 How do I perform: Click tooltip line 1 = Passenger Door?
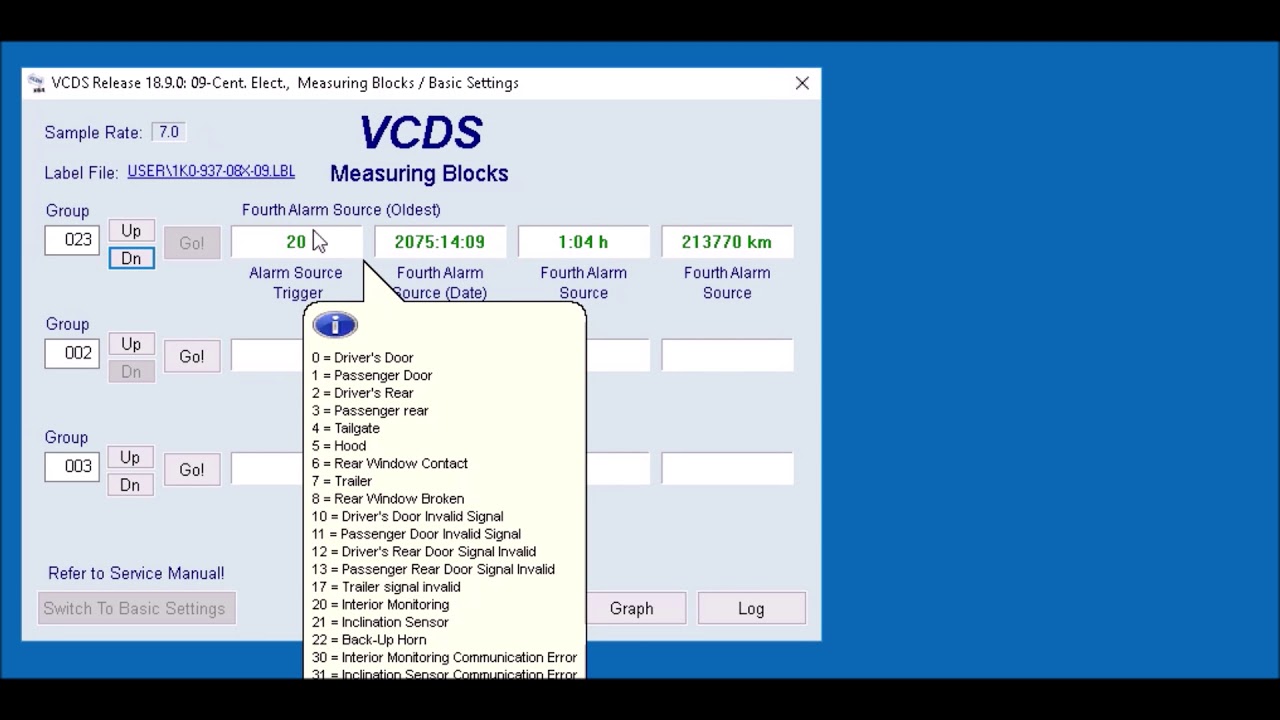point(372,375)
